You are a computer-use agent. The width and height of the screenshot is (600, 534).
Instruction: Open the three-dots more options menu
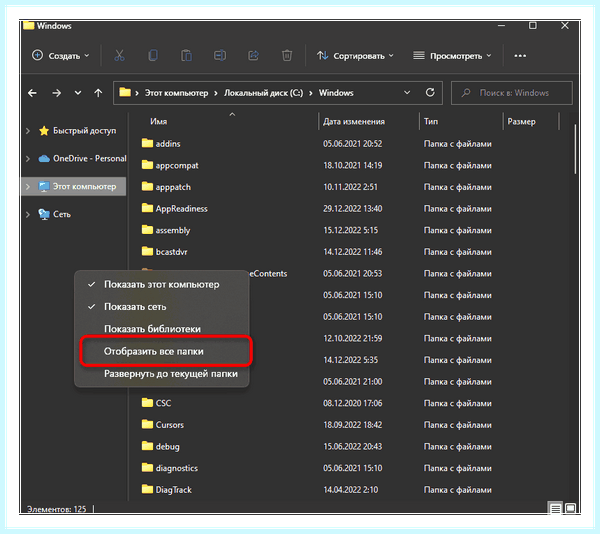520,56
